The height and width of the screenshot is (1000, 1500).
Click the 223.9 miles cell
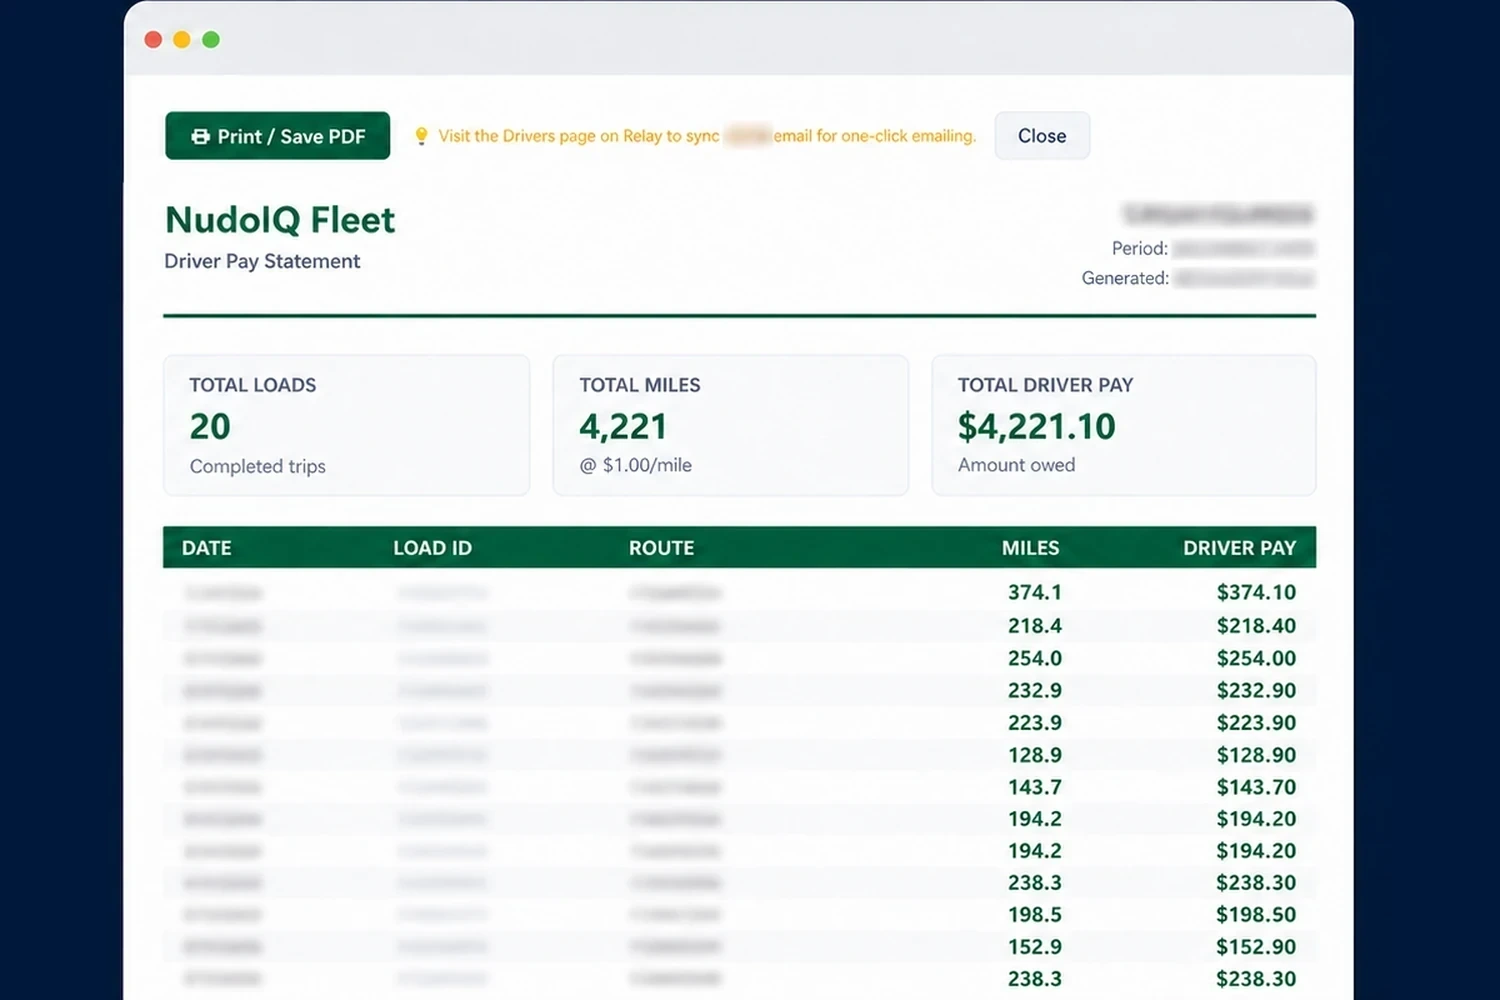pos(1035,722)
